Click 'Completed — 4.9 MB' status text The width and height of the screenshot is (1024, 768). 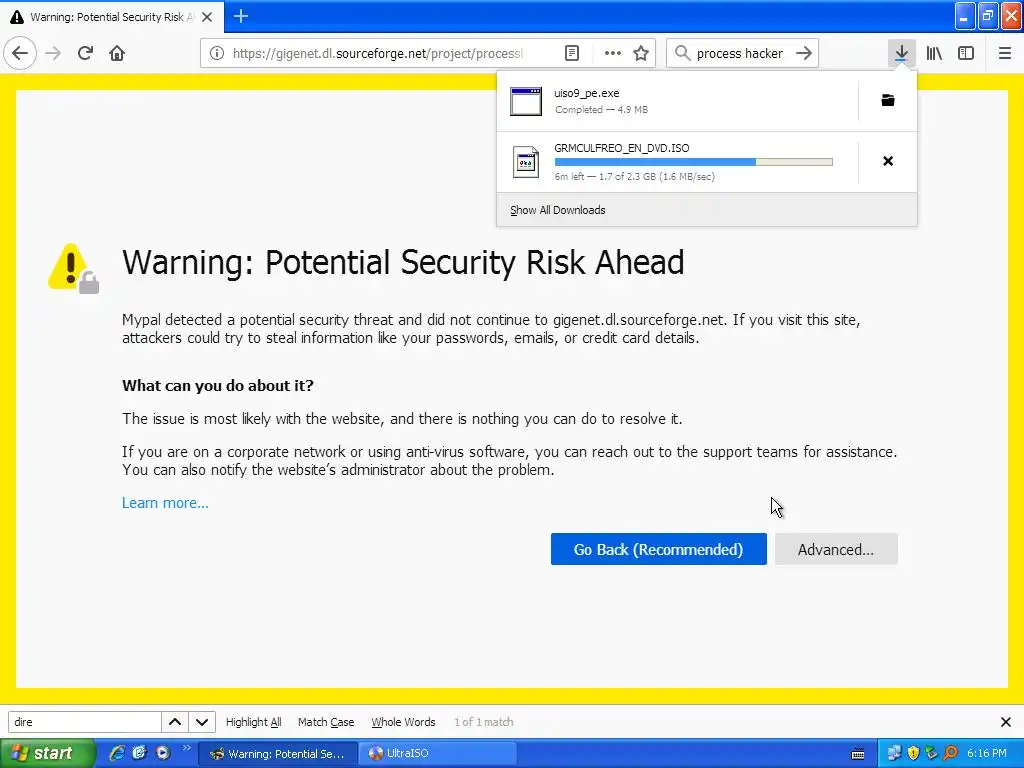point(601,110)
